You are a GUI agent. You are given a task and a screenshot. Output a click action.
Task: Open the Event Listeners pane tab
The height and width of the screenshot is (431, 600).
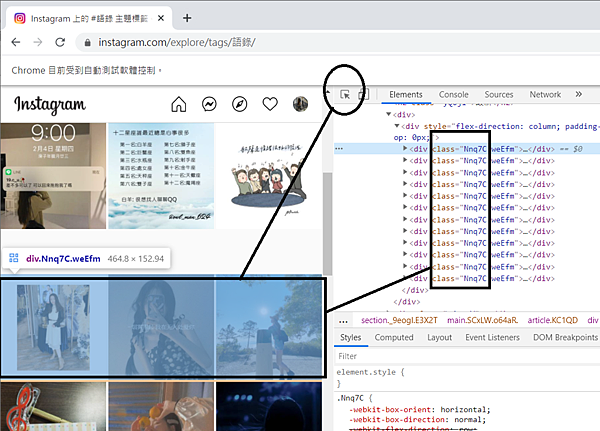[x=492, y=338]
